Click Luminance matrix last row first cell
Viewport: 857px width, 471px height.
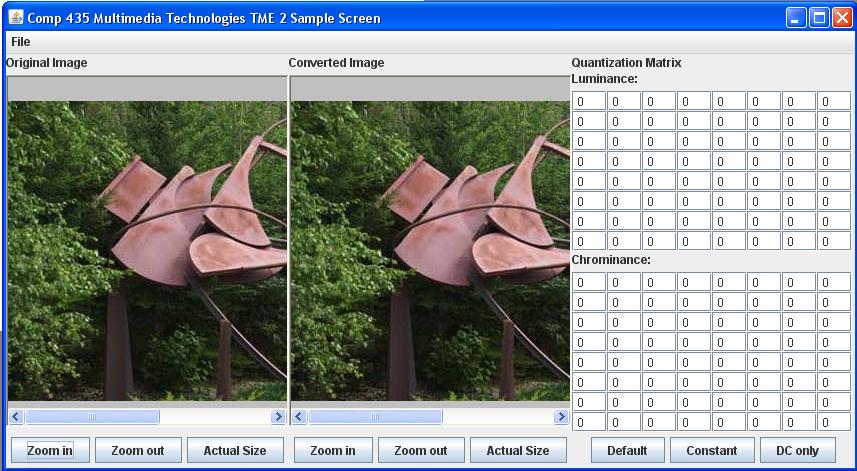pos(589,241)
